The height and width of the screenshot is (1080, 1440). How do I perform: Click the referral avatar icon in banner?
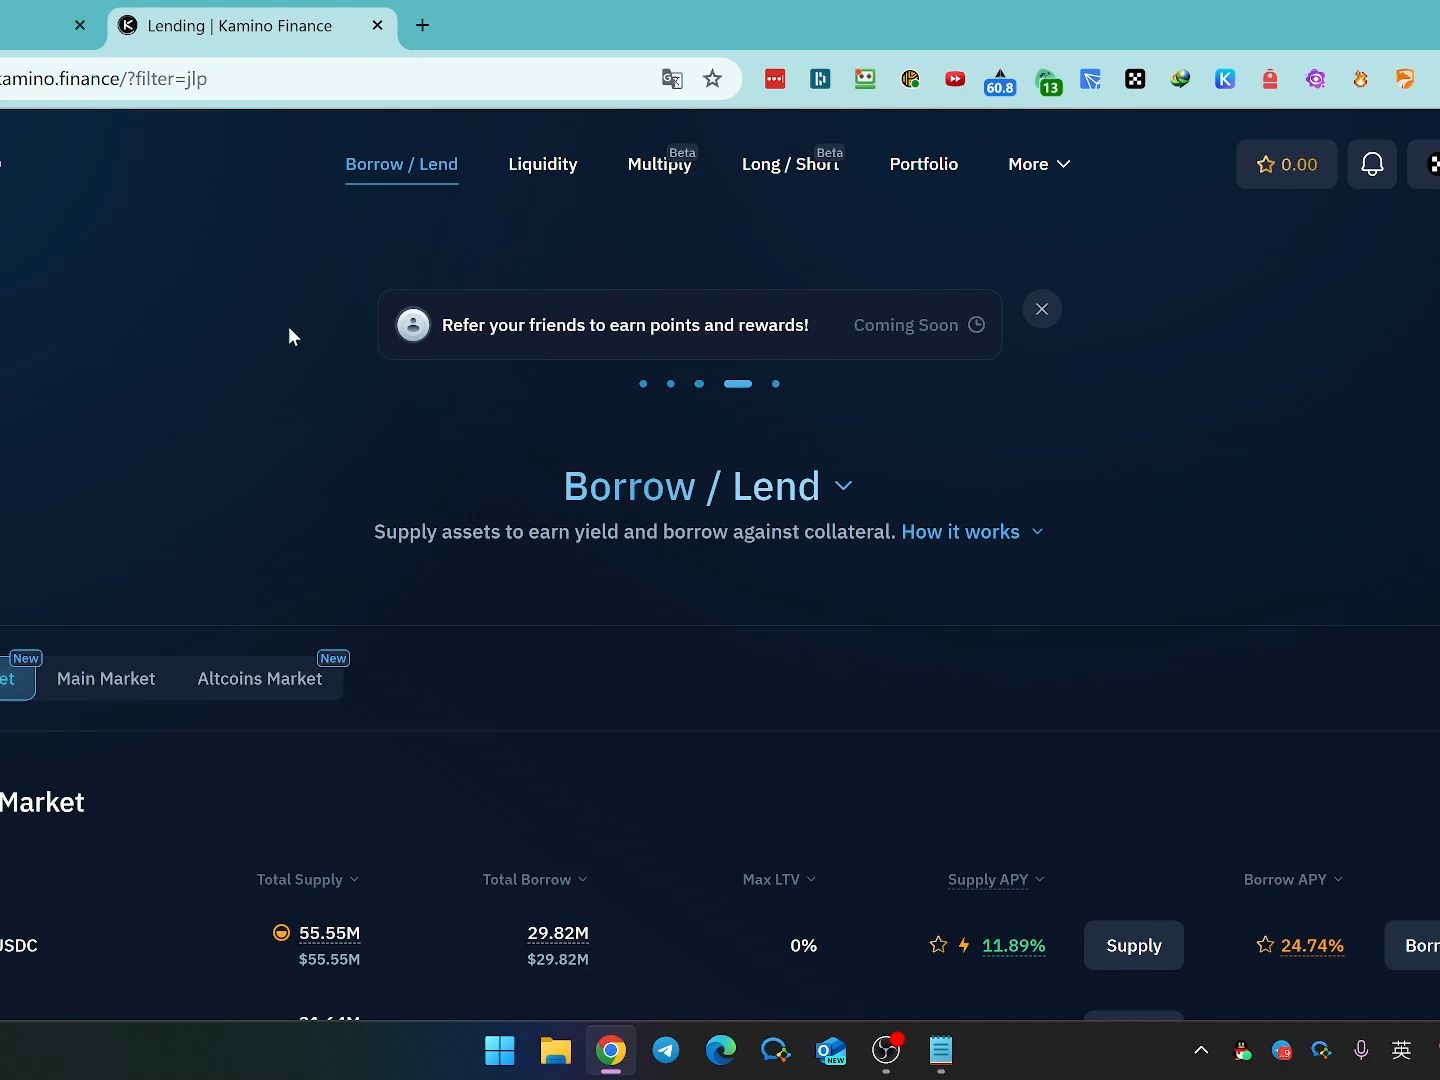coord(413,325)
